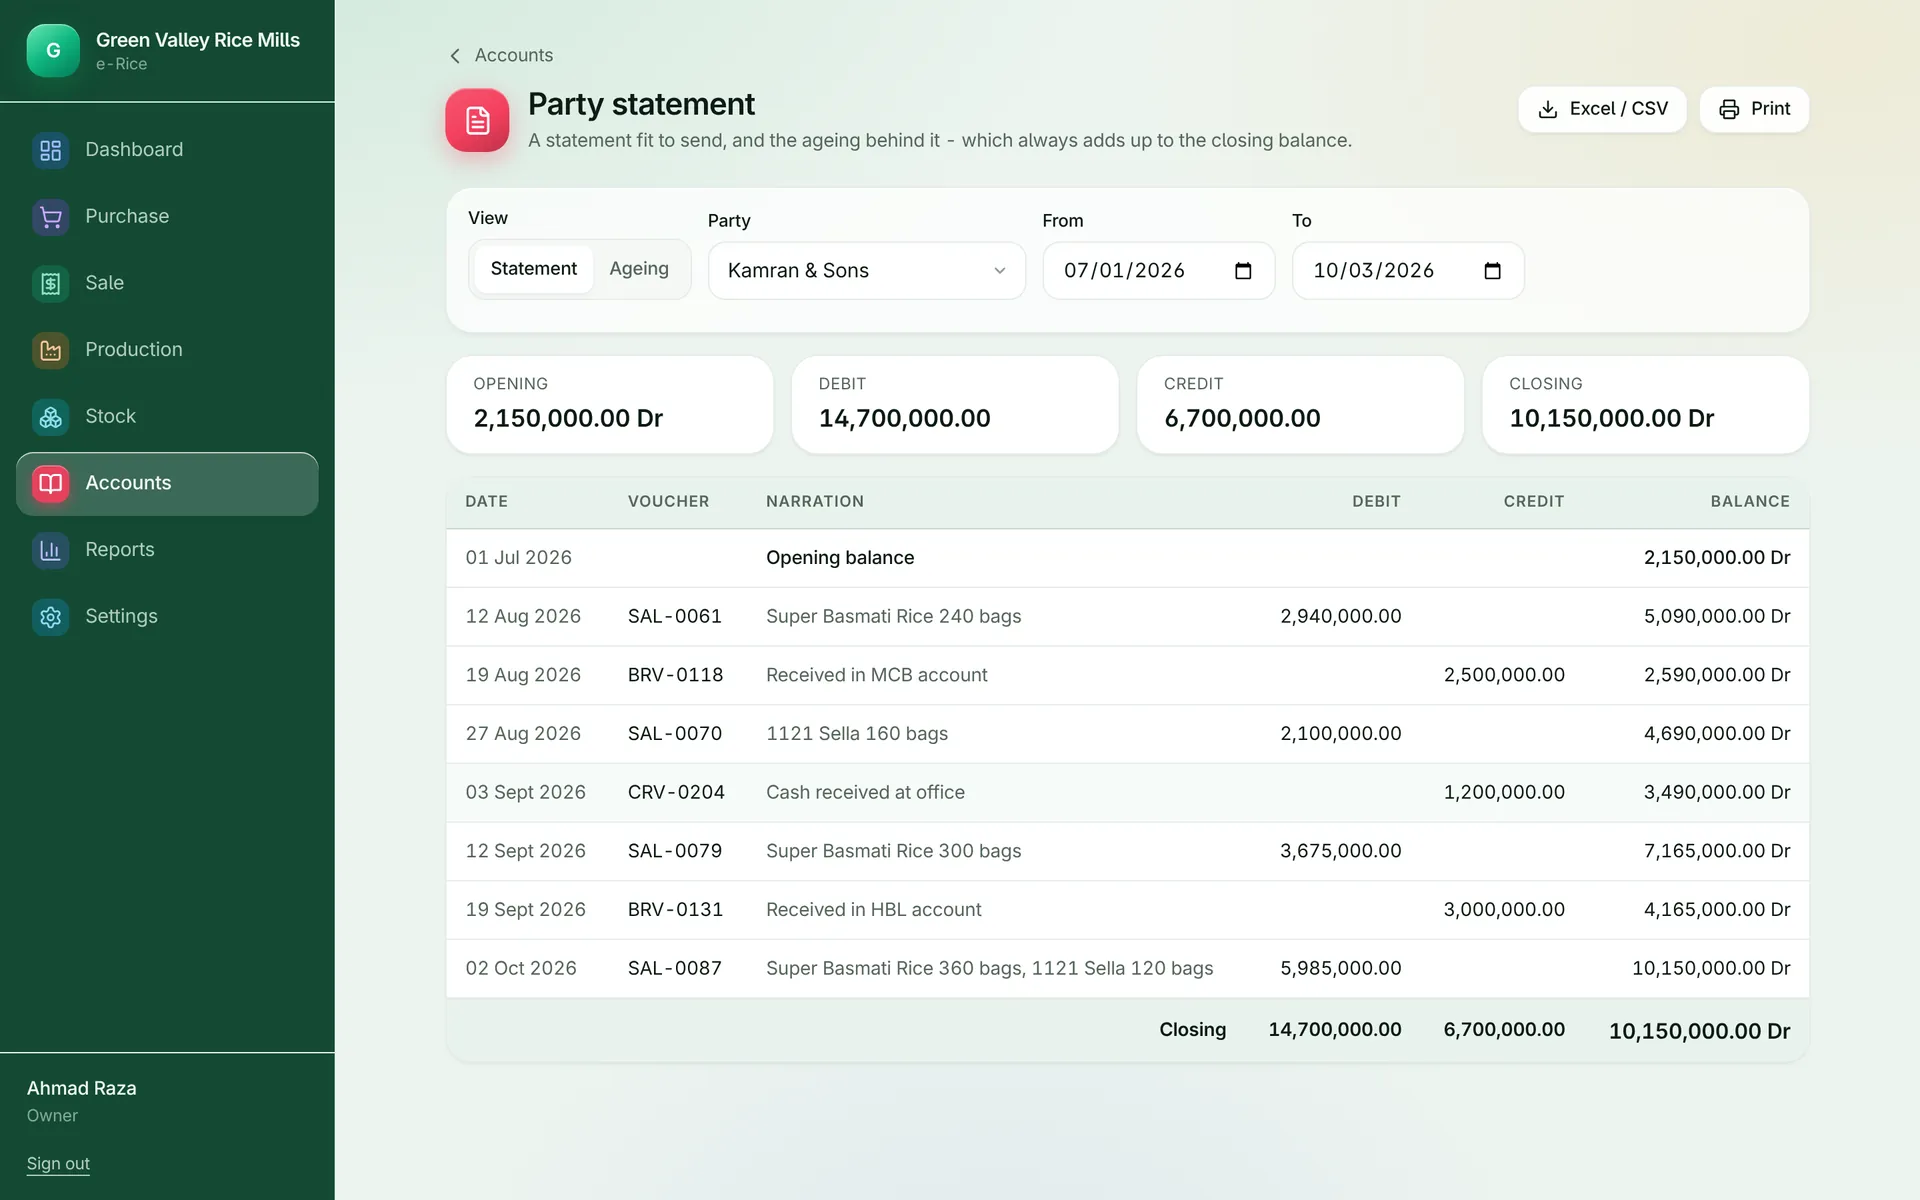Click balance 7,165,000.00 Dr
This screenshot has height=1200, width=1920.
1717,851
